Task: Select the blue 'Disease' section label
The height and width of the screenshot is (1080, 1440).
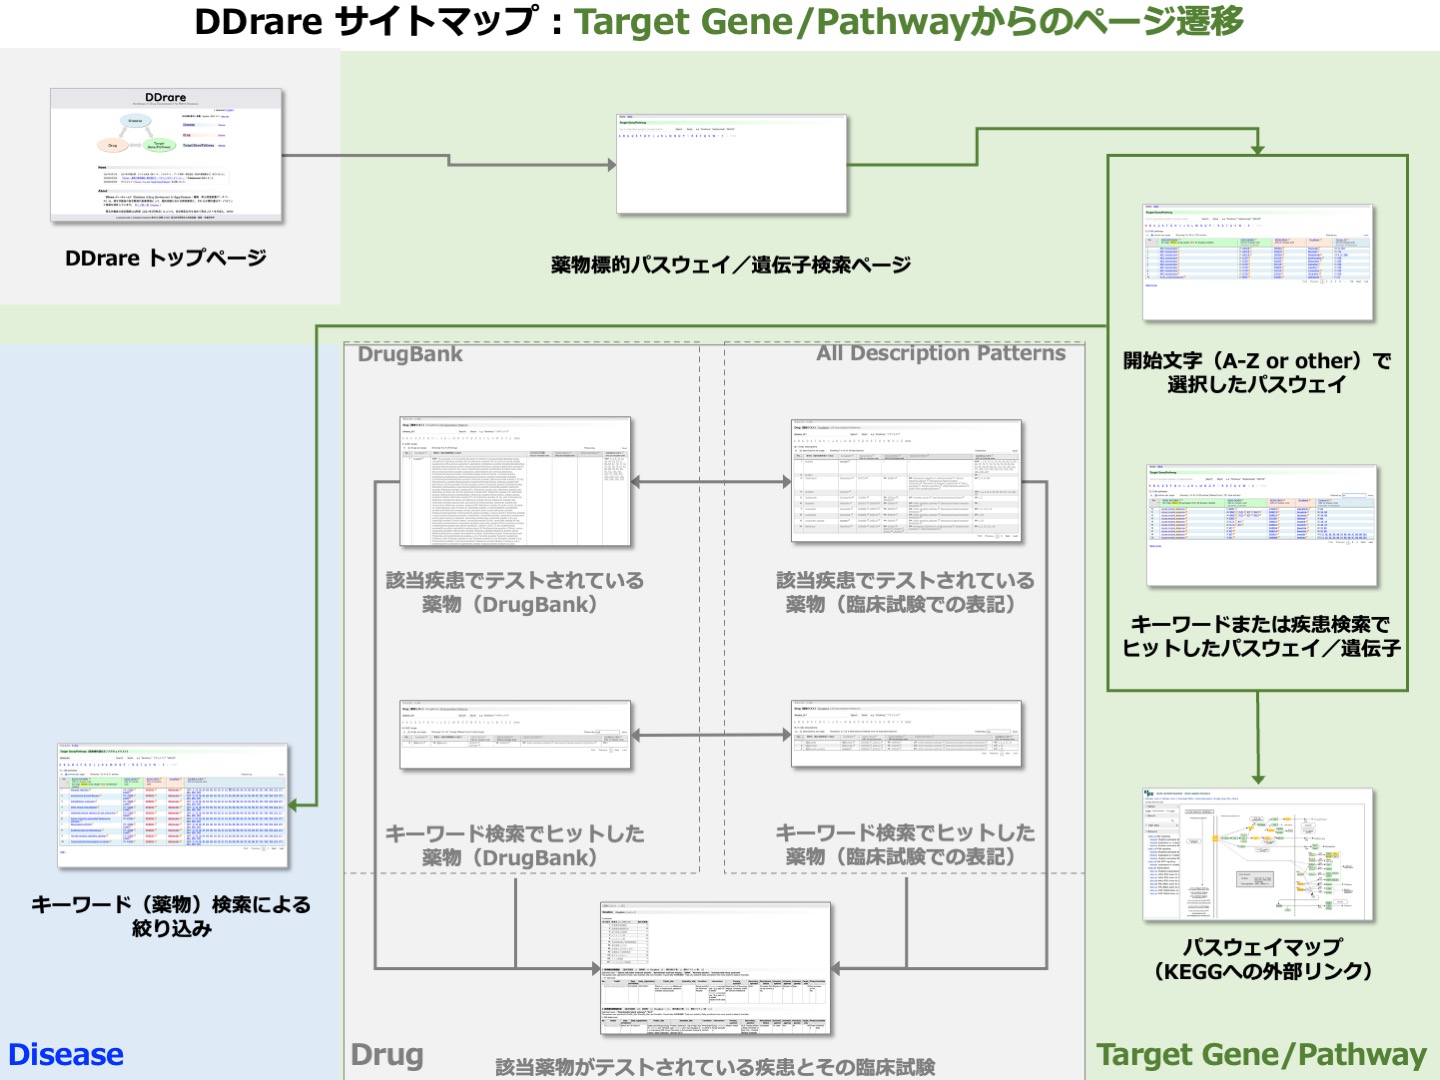Action: point(66,1054)
